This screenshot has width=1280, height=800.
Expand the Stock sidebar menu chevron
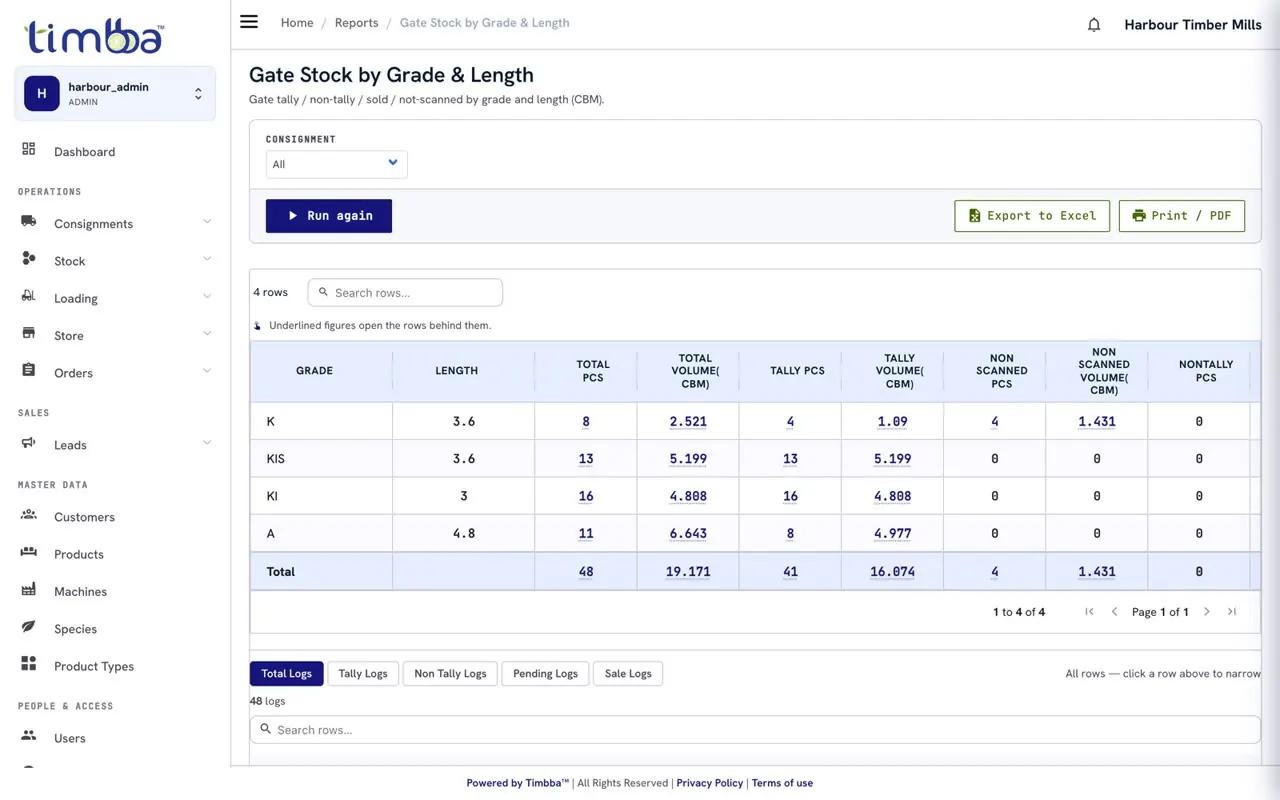pos(207,259)
